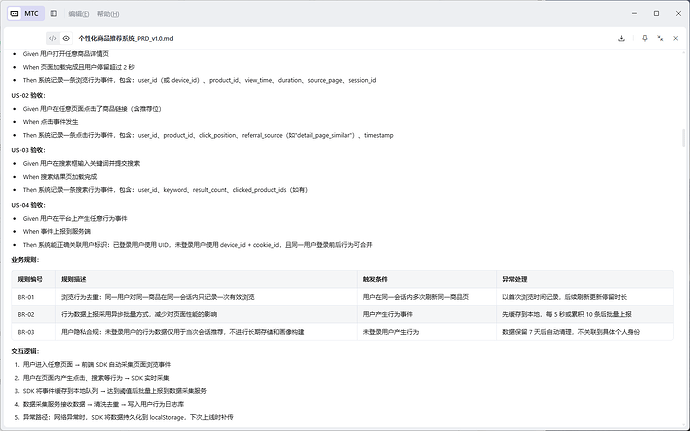
Task: Click step 3 'SDK 将事件缓存到本地队列'
Action: (x=115, y=391)
